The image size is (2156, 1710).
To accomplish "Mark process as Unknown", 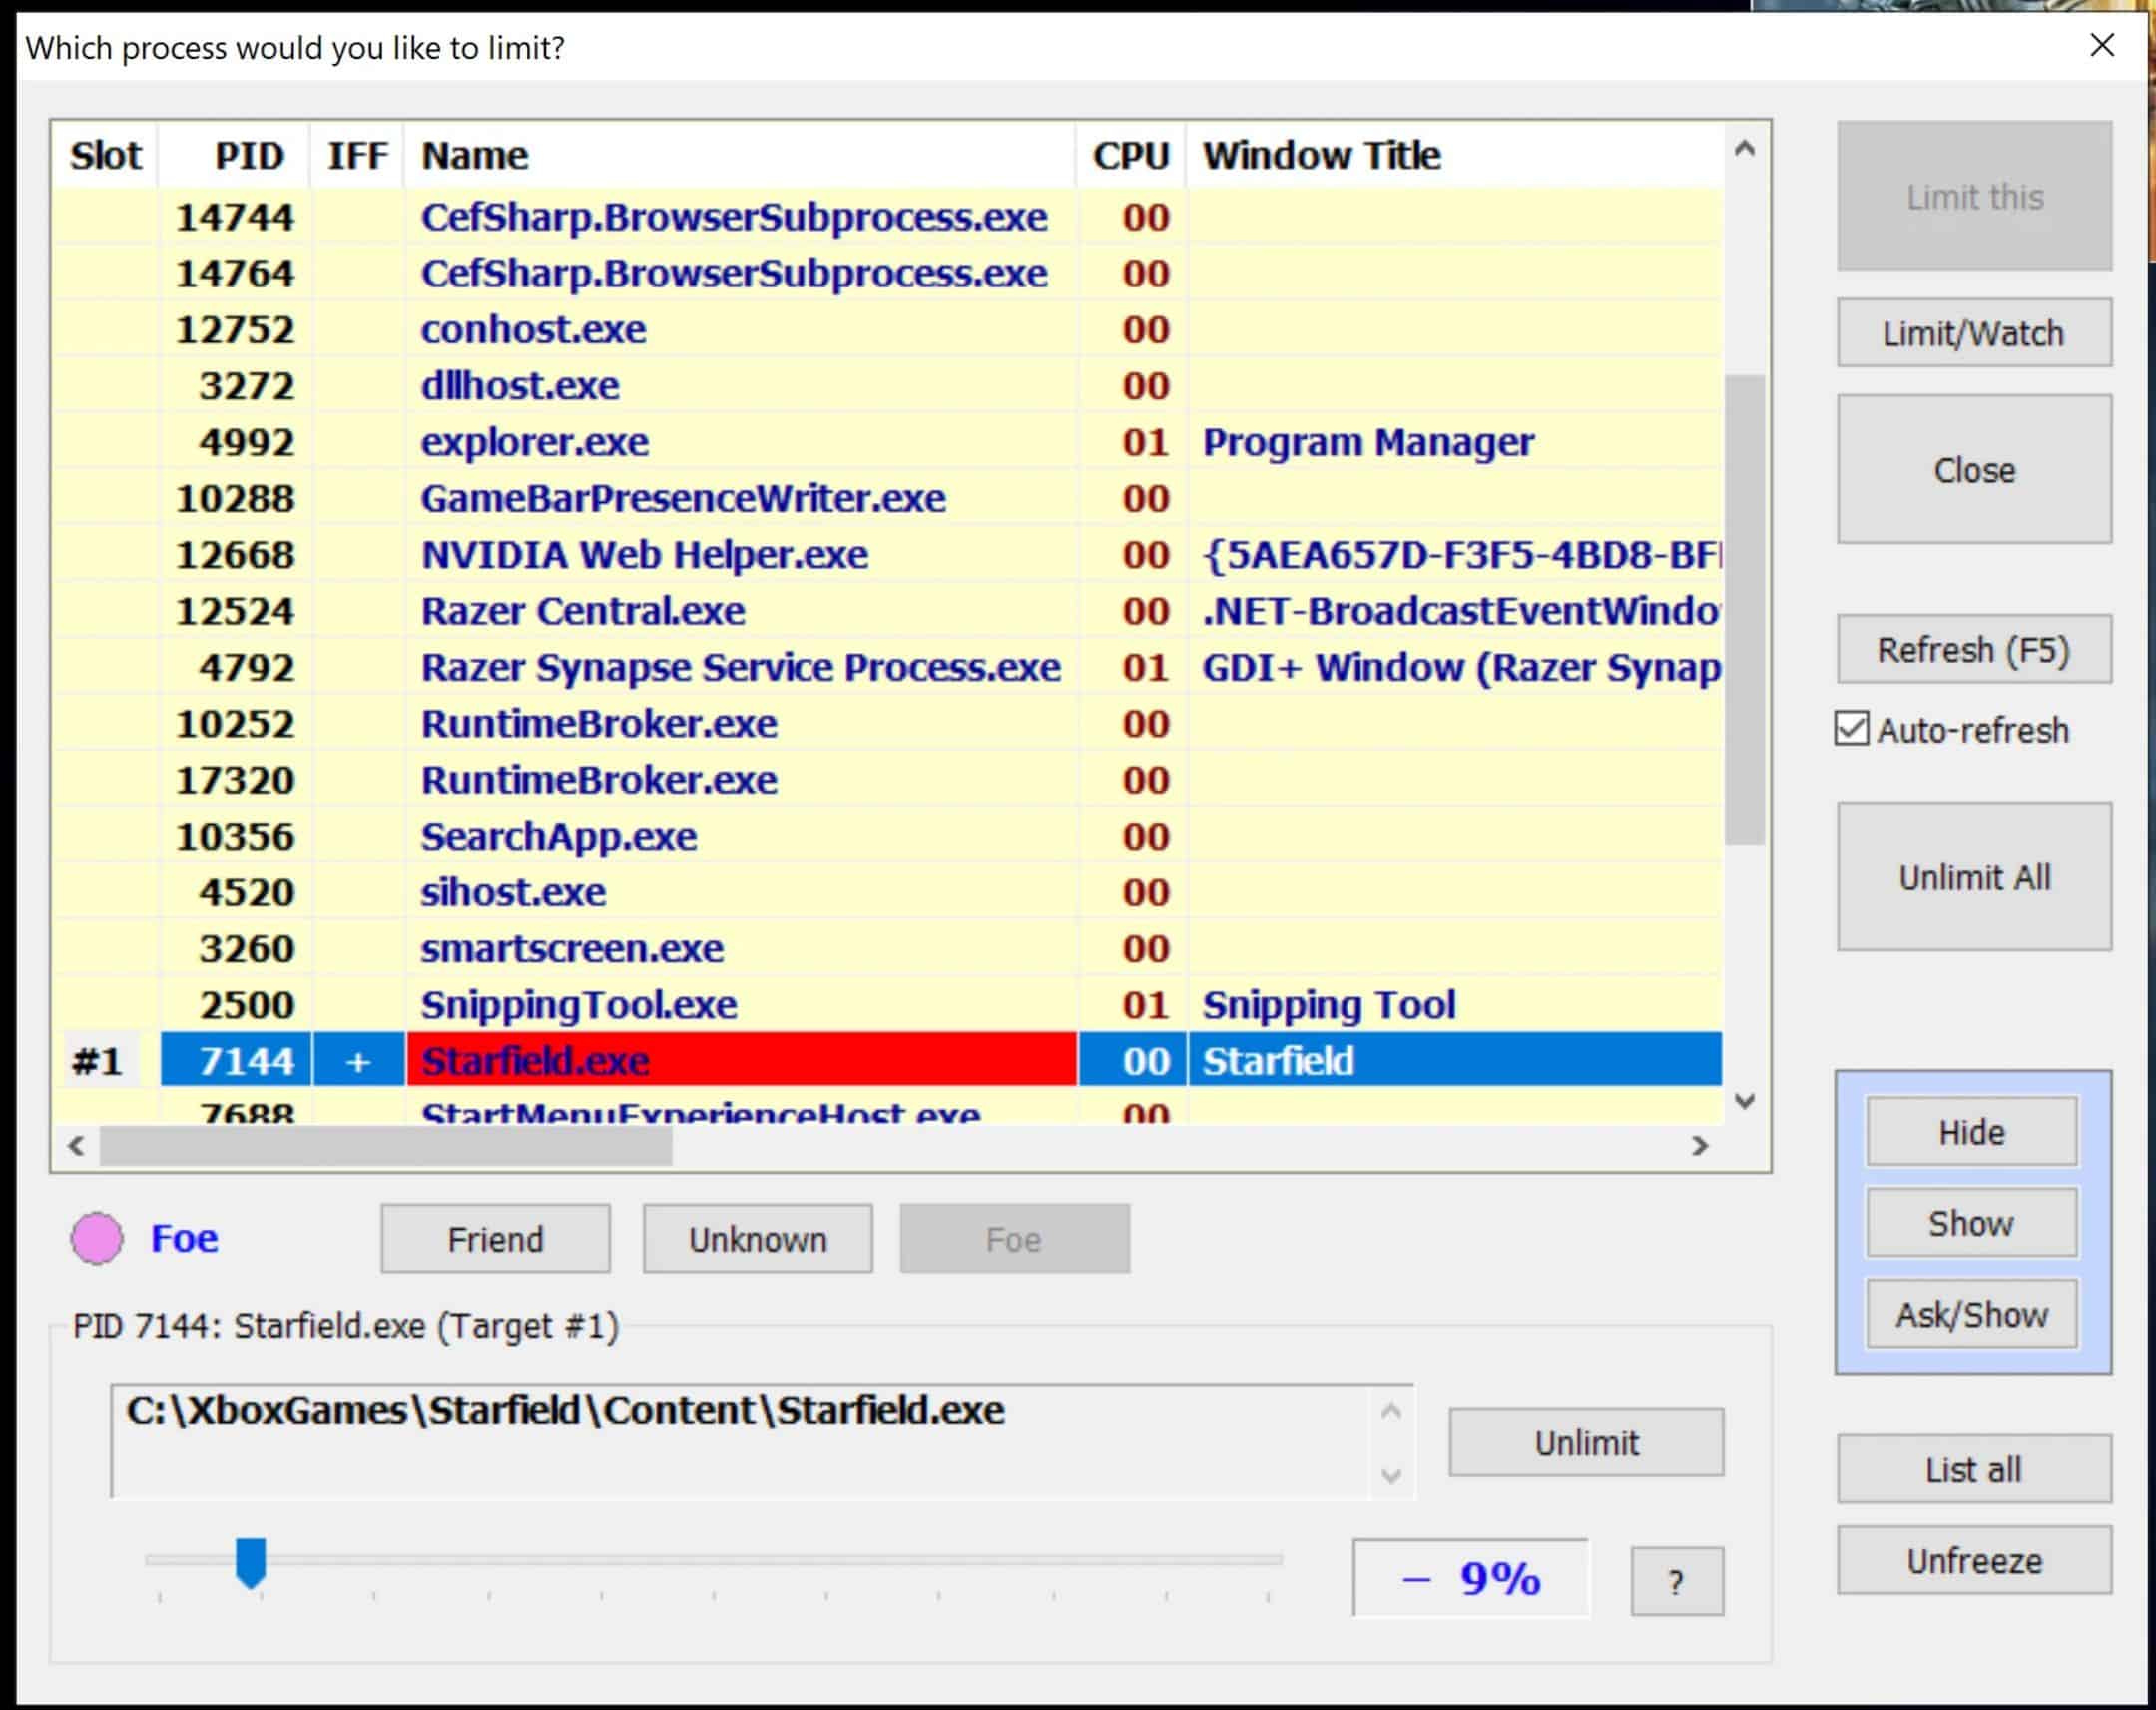I will coord(757,1239).
